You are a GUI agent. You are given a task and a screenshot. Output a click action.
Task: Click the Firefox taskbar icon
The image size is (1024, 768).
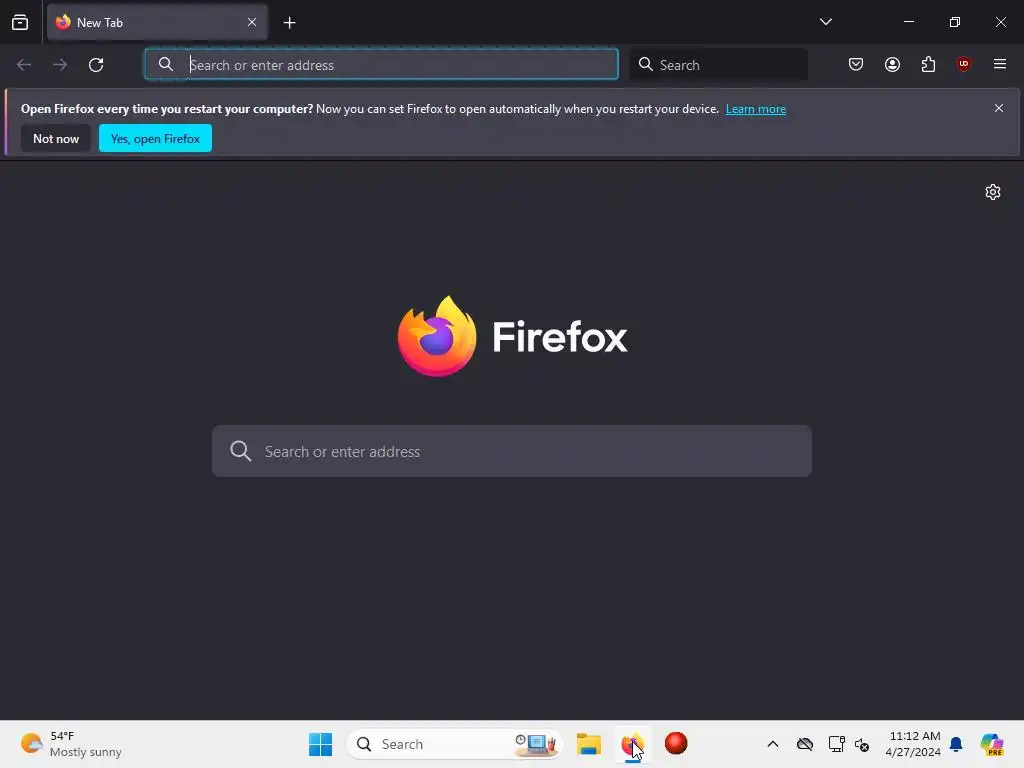(632, 744)
